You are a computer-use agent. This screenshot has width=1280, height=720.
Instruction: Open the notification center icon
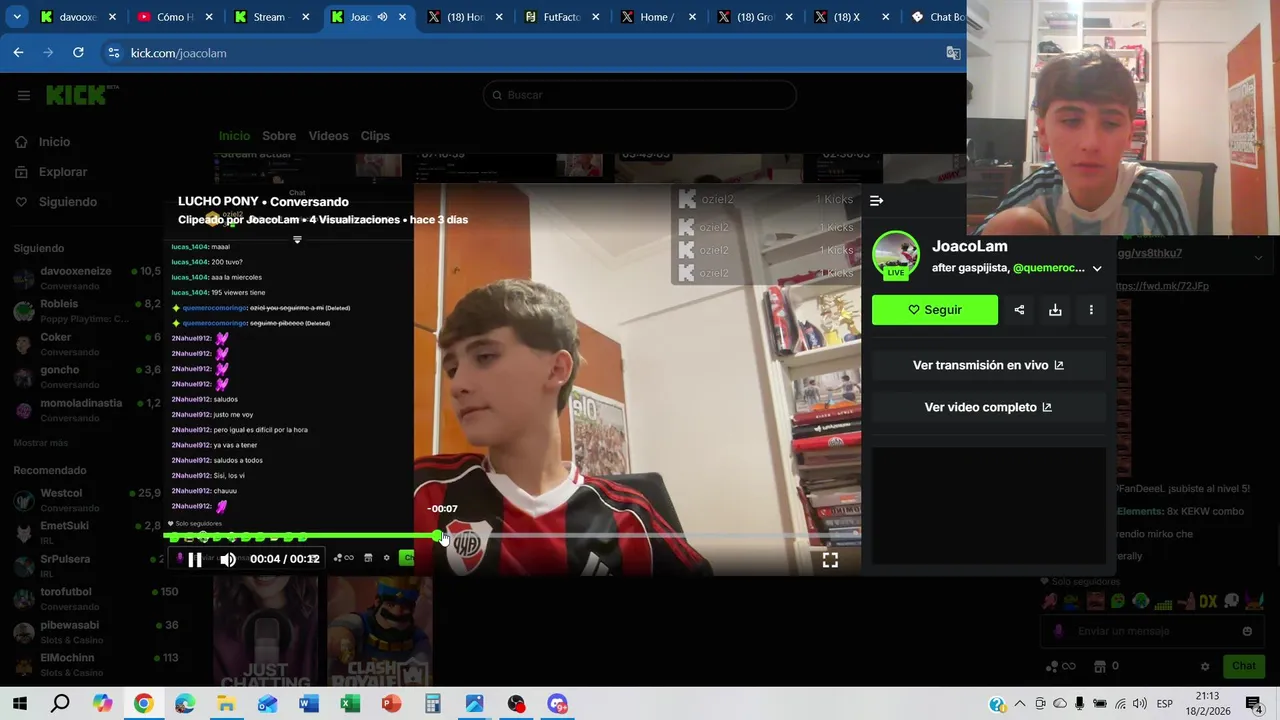pos(1254,704)
